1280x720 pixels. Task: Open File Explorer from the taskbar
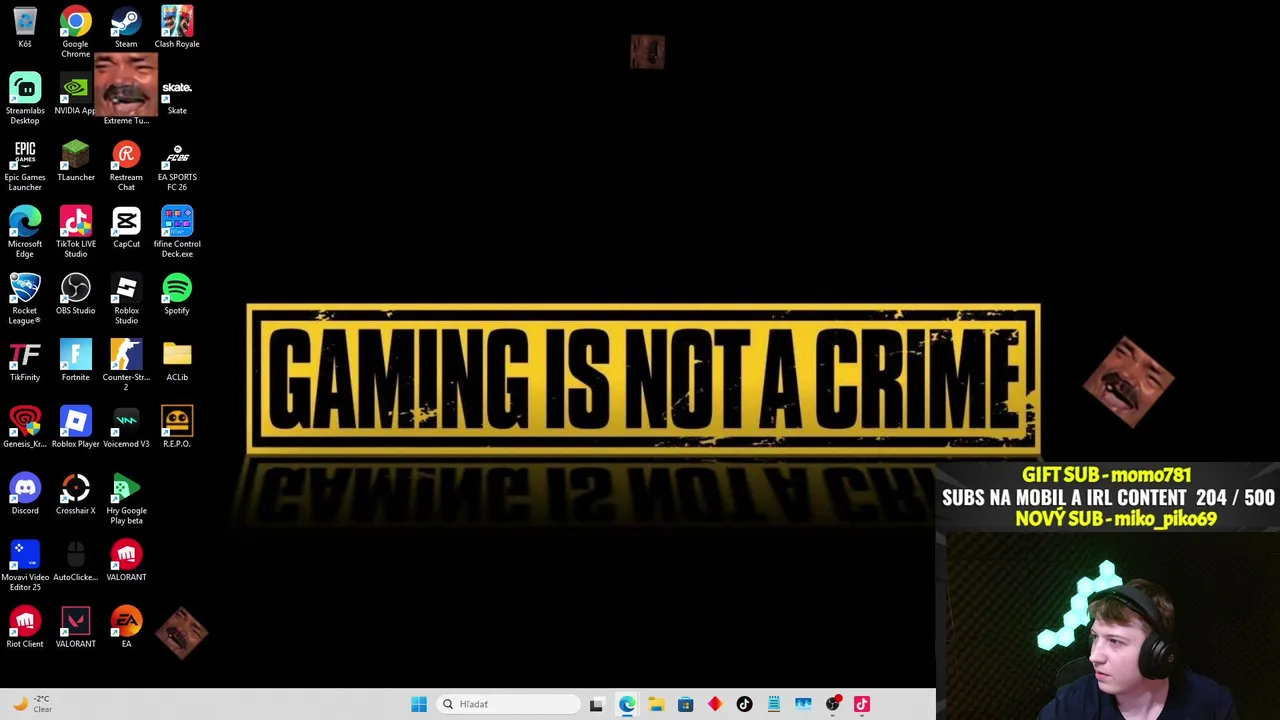(656, 704)
